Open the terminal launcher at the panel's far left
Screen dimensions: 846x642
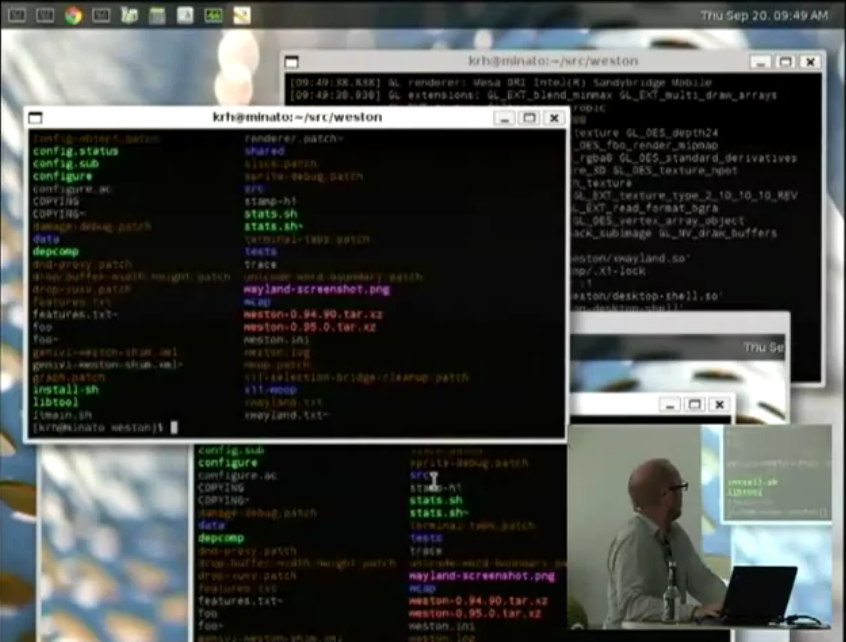tap(17, 15)
